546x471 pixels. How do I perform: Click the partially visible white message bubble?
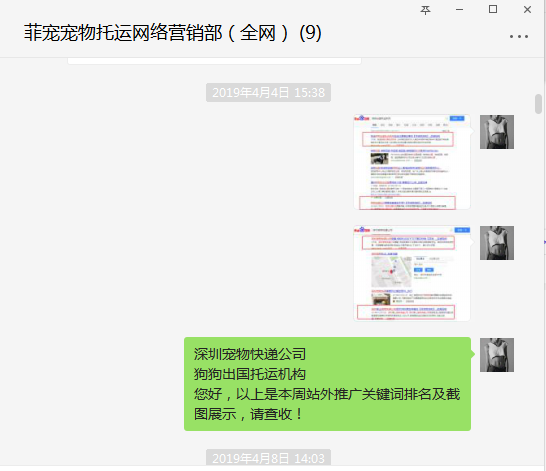[214, 61]
